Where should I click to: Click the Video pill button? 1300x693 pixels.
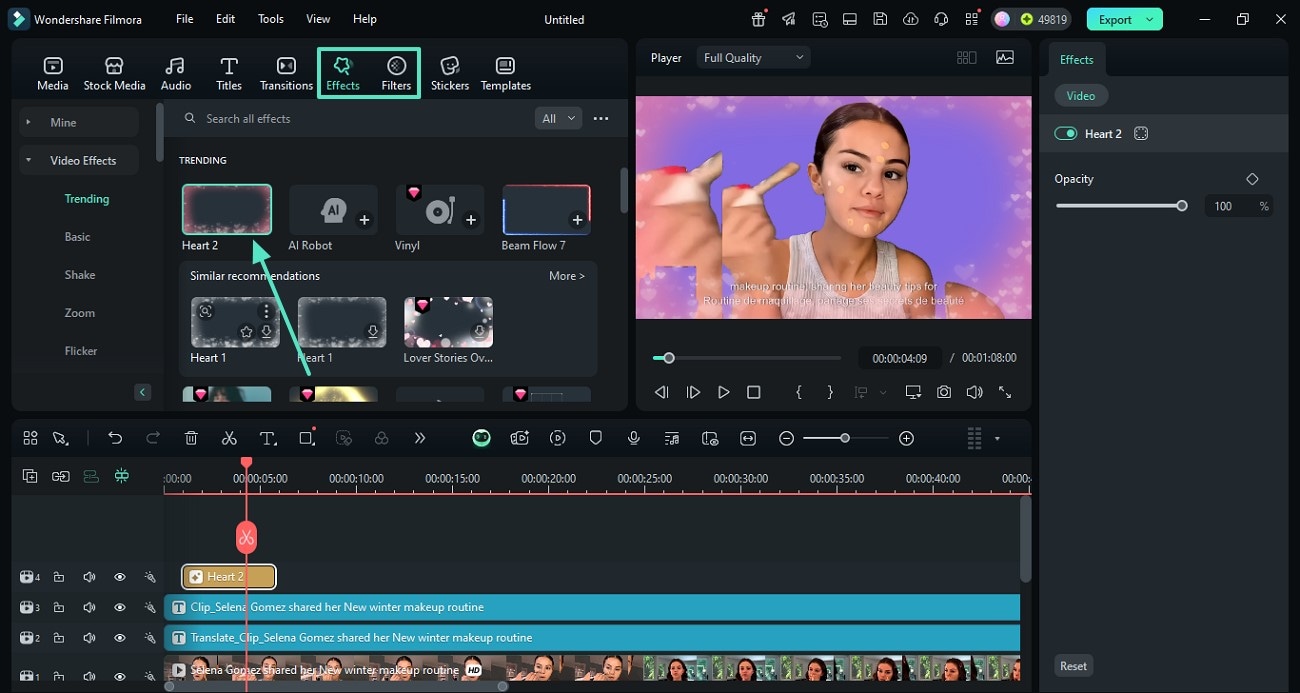tap(1081, 96)
